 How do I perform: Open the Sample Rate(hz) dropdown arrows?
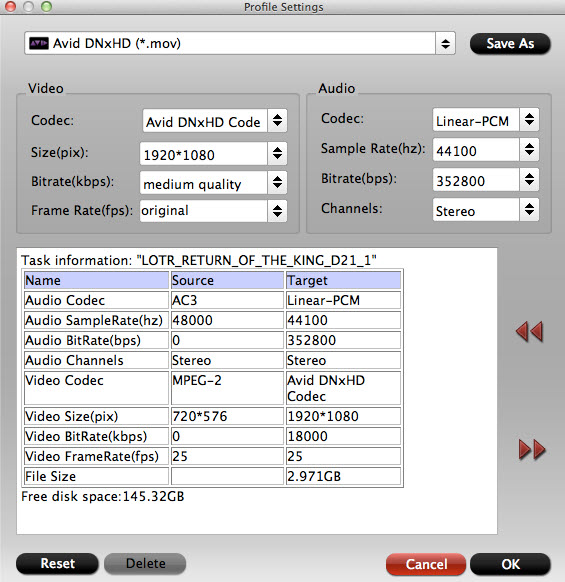point(529,150)
